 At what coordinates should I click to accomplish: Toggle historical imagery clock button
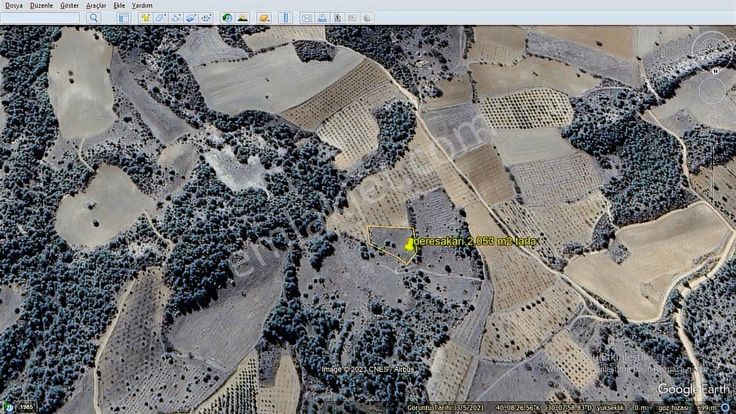click(x=227, y=18)
